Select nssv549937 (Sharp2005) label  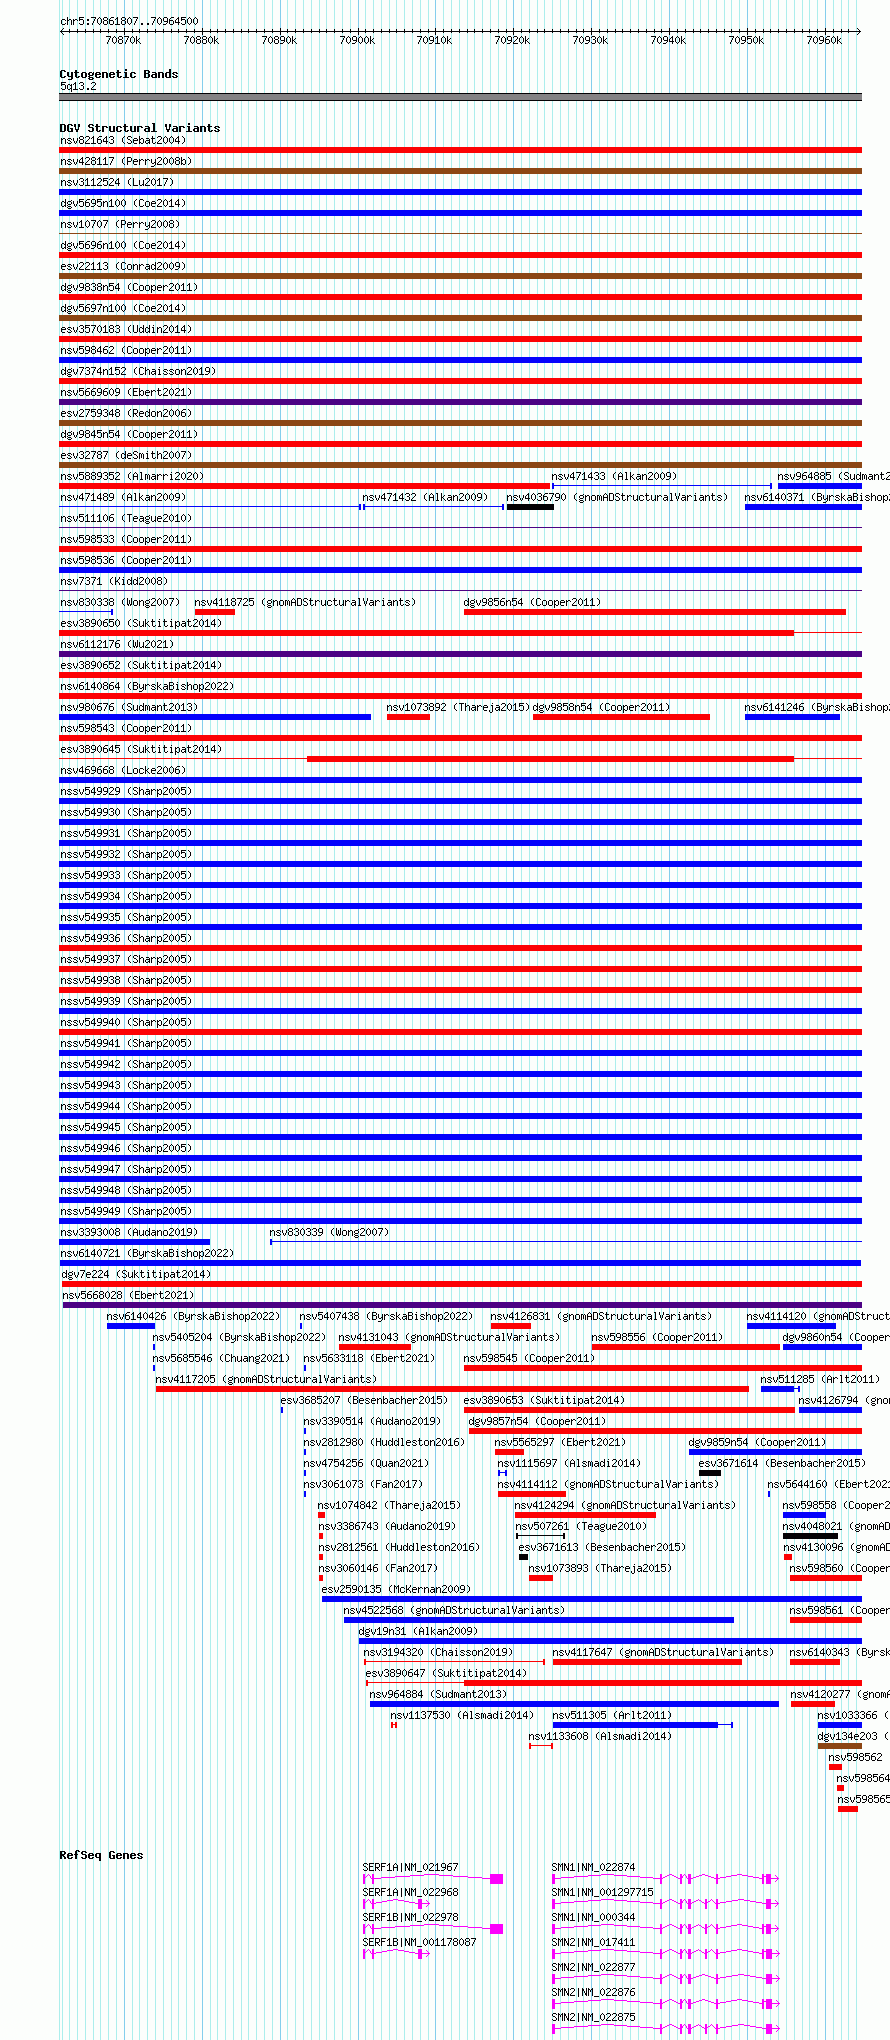tap(126, 959)
